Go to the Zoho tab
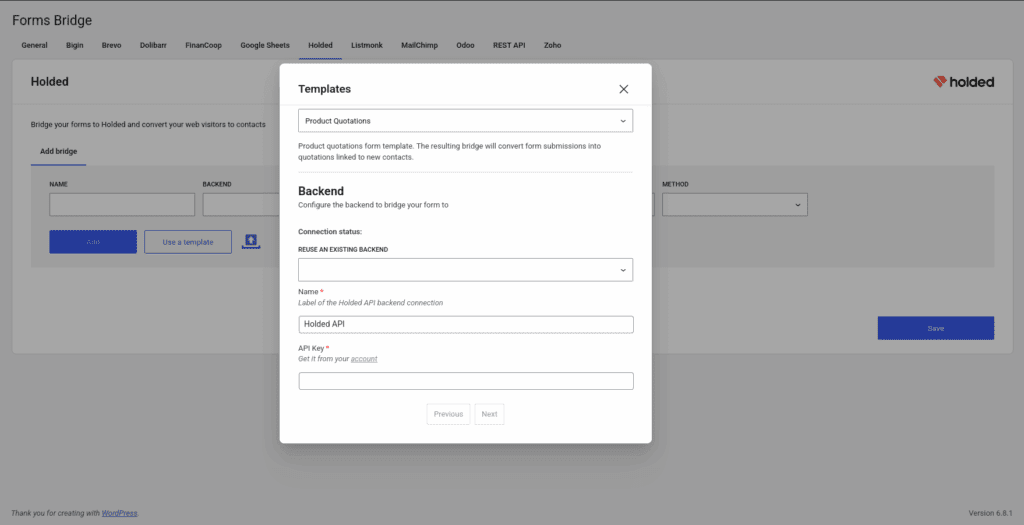The width and height of the screenshot is (1024, 525). coord(552,45)
